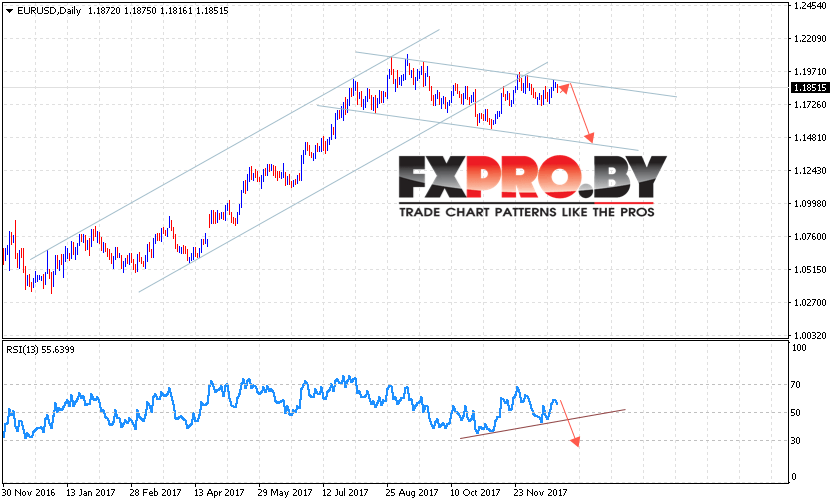The image size is (831, 504).
Task: Click the RSI scale value 50
Action: click(x=795, y=413)
